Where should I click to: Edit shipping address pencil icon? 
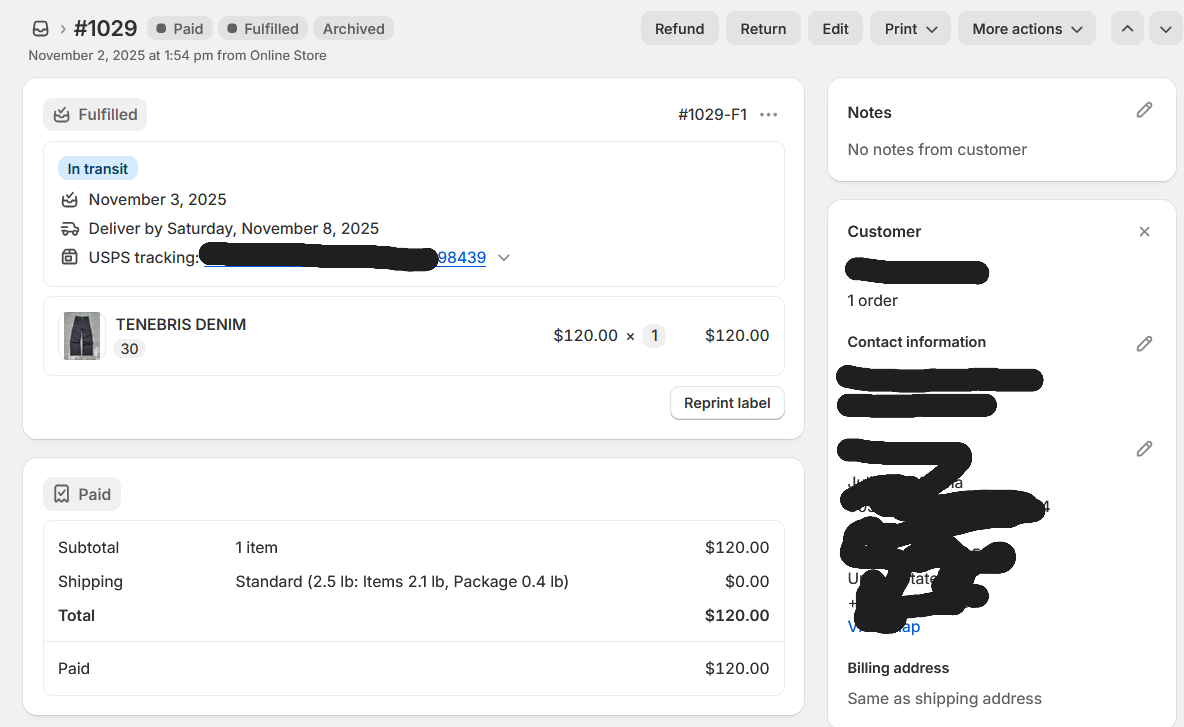click(x=1145, y=449)
